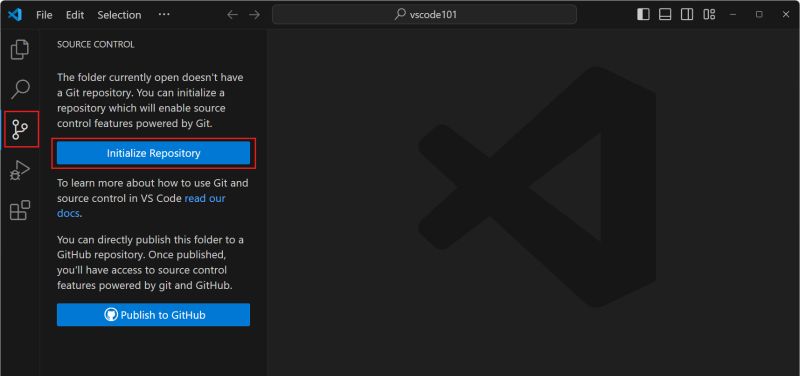Toggle the bottom panel layout icon
The width and height of the screenshot is (800, 376).
tap(665, 14)
